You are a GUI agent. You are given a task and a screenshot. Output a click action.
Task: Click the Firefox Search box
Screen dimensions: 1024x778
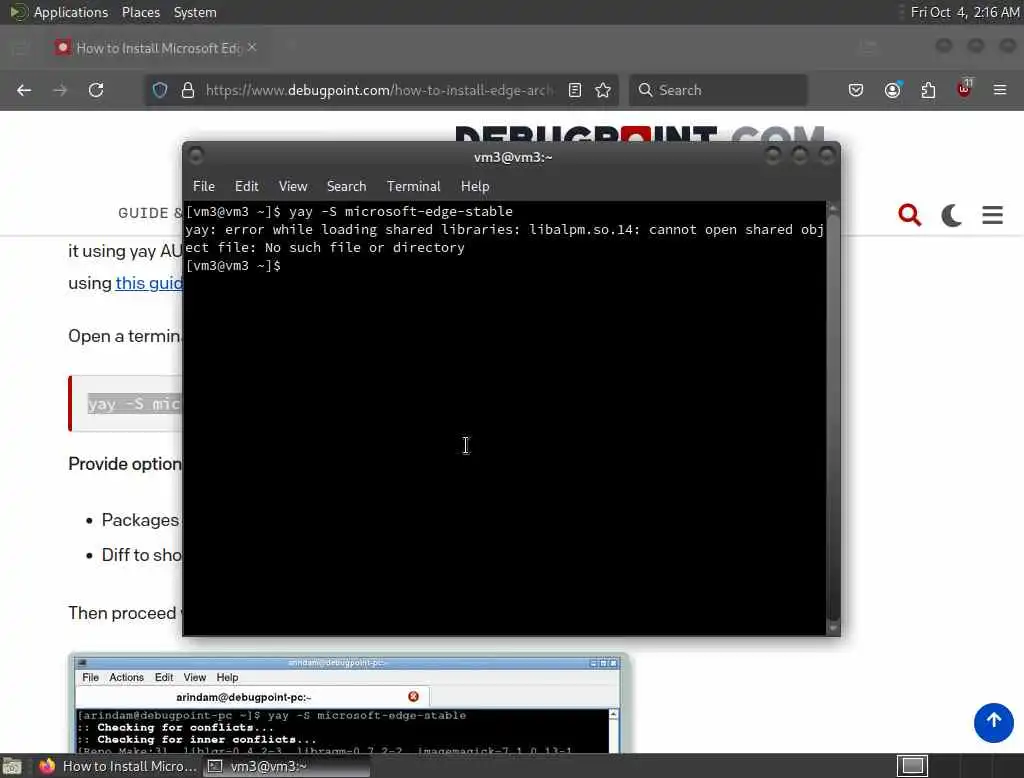click(x=718, y=90)
